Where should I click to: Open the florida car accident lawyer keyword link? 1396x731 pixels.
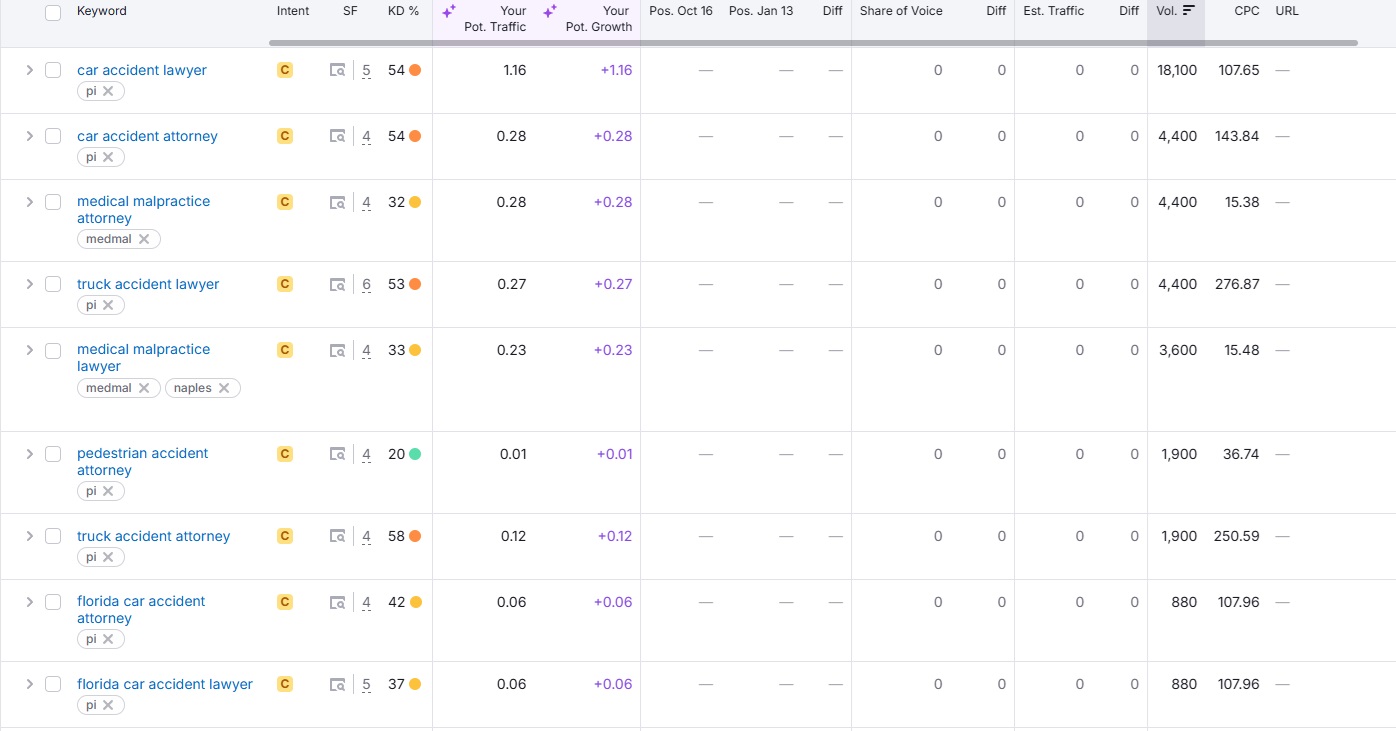click(x=165, y=684)
